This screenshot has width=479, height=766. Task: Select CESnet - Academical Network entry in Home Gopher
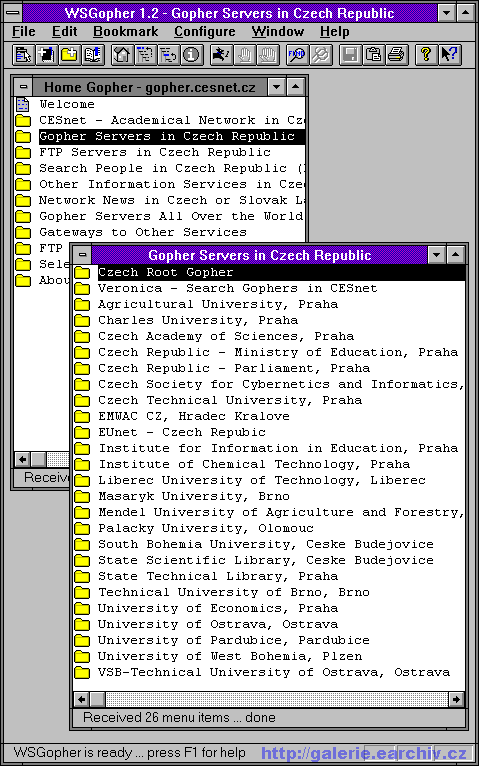[172, 120]
